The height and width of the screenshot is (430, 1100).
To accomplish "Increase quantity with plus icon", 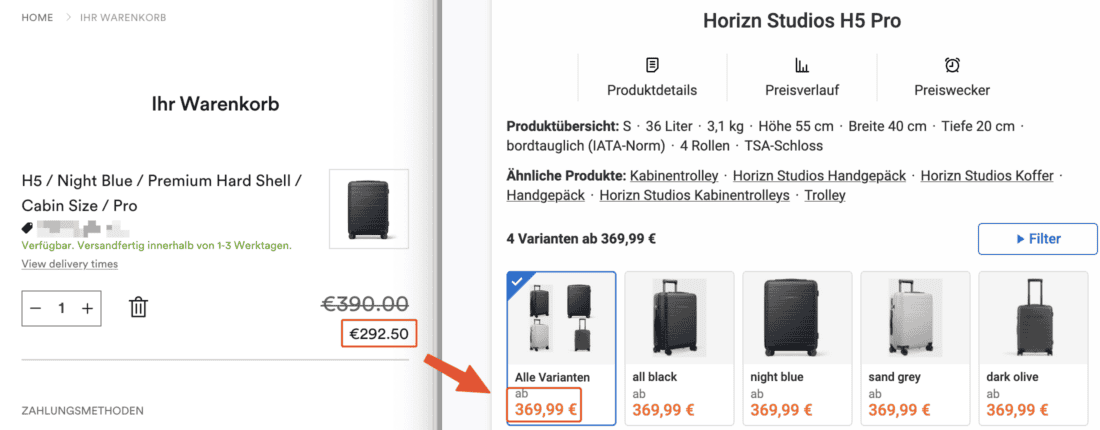I will [x=87, y=309].
